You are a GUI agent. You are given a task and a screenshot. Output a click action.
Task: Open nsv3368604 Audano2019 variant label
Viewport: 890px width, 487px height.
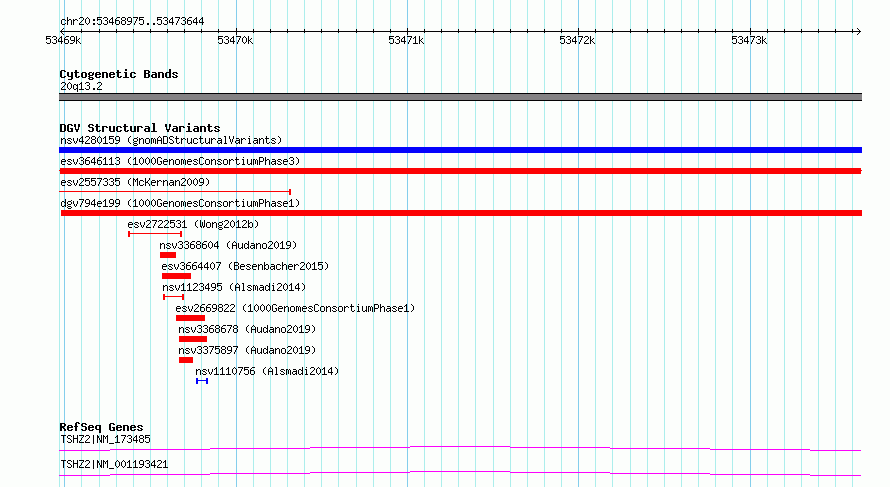228,245
